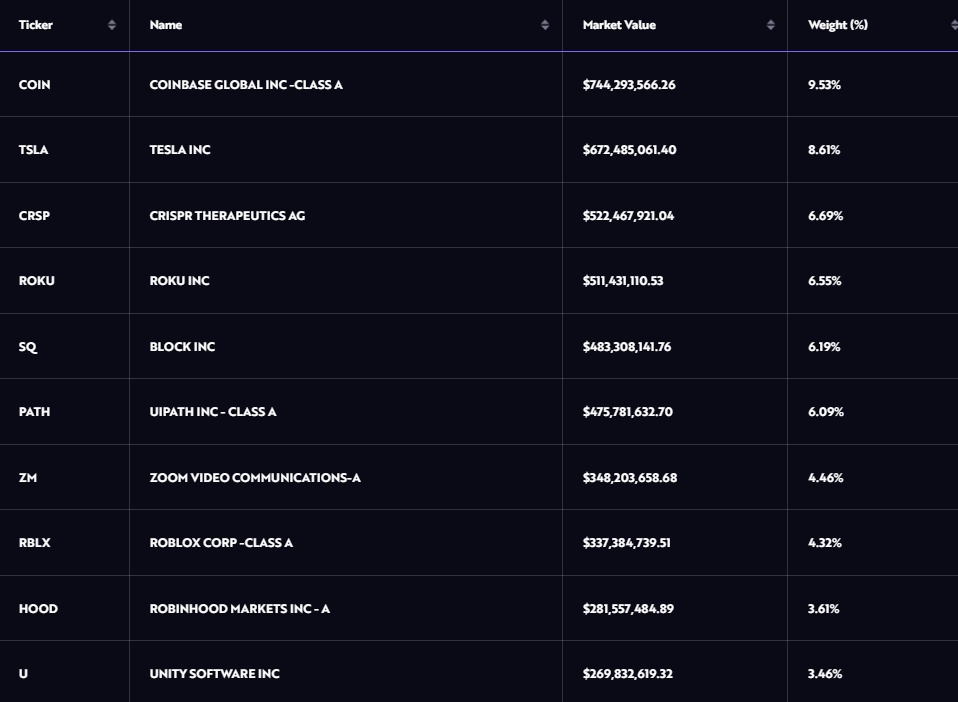Click Zoom Video Communications-A name
This screenshot has width=958, height=702.
click(x=255, y=478)
